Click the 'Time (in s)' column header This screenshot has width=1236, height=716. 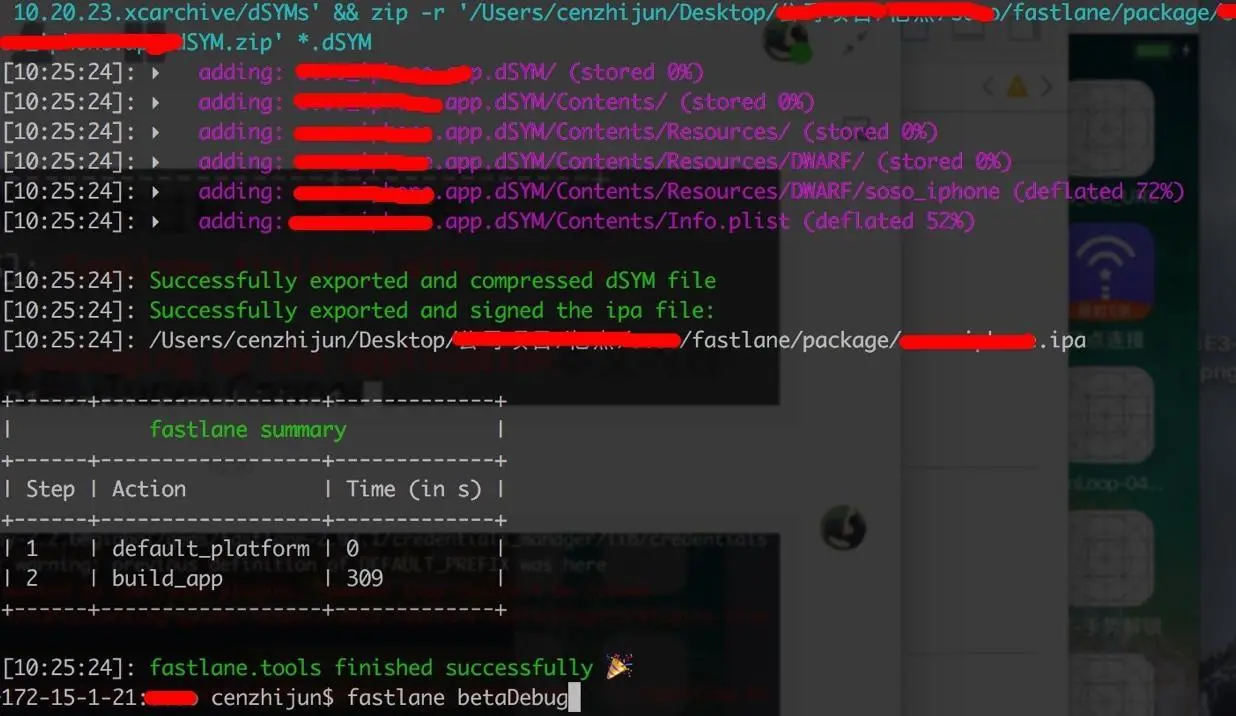coord(414,489)
